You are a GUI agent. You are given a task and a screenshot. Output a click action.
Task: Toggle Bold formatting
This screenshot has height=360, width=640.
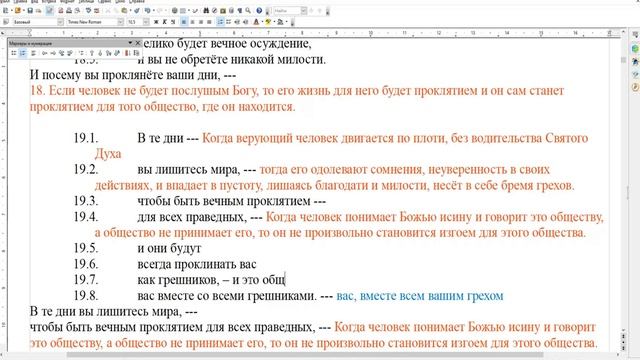click(156, 22)
